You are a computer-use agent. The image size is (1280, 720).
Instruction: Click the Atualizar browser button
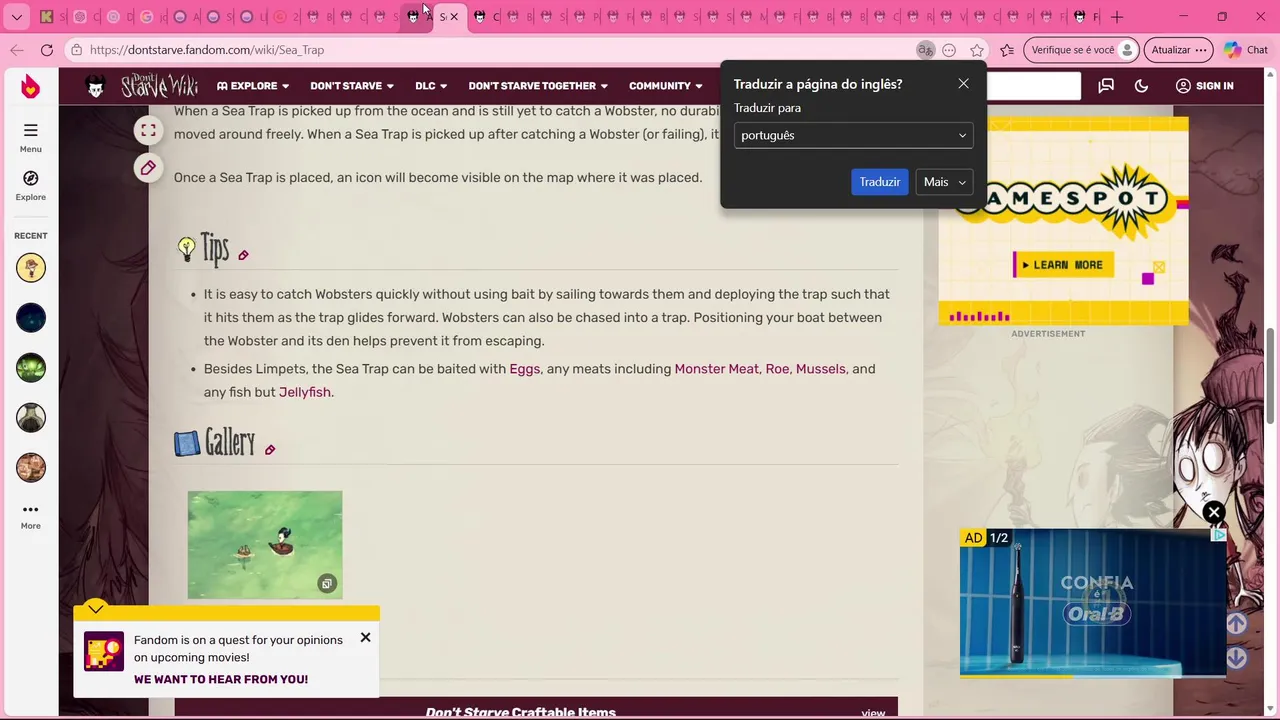coord(1178,50)
